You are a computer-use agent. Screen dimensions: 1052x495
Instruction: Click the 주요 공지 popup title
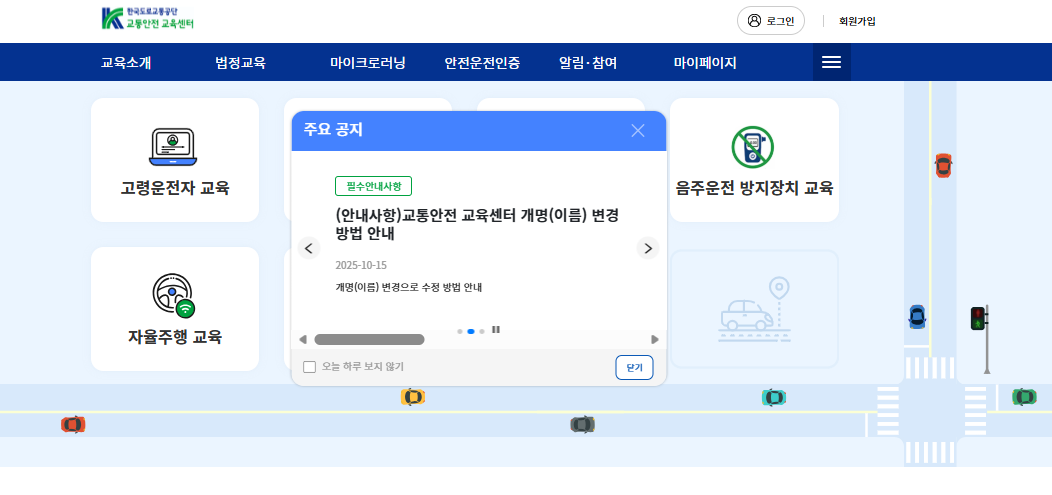click(333, 130)
